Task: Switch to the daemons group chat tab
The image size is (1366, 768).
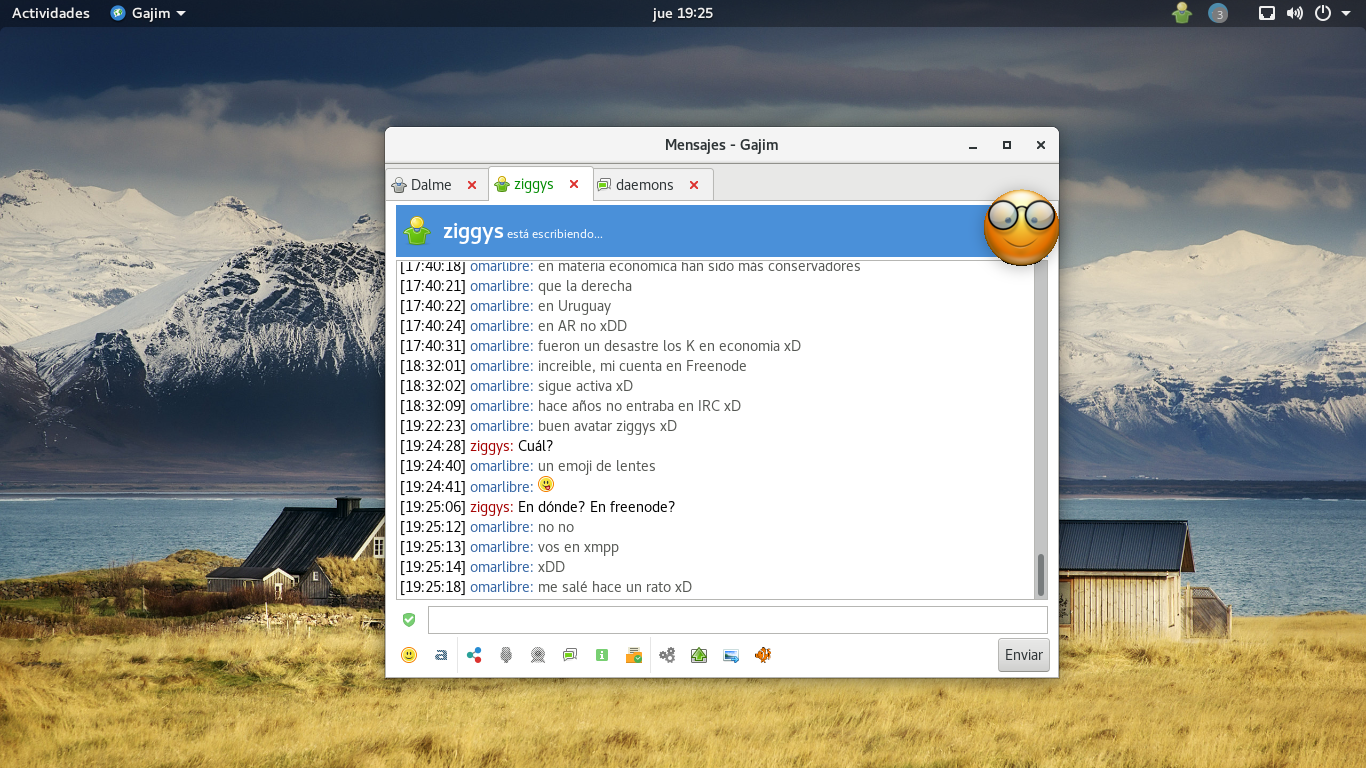Action: [644, 185]
